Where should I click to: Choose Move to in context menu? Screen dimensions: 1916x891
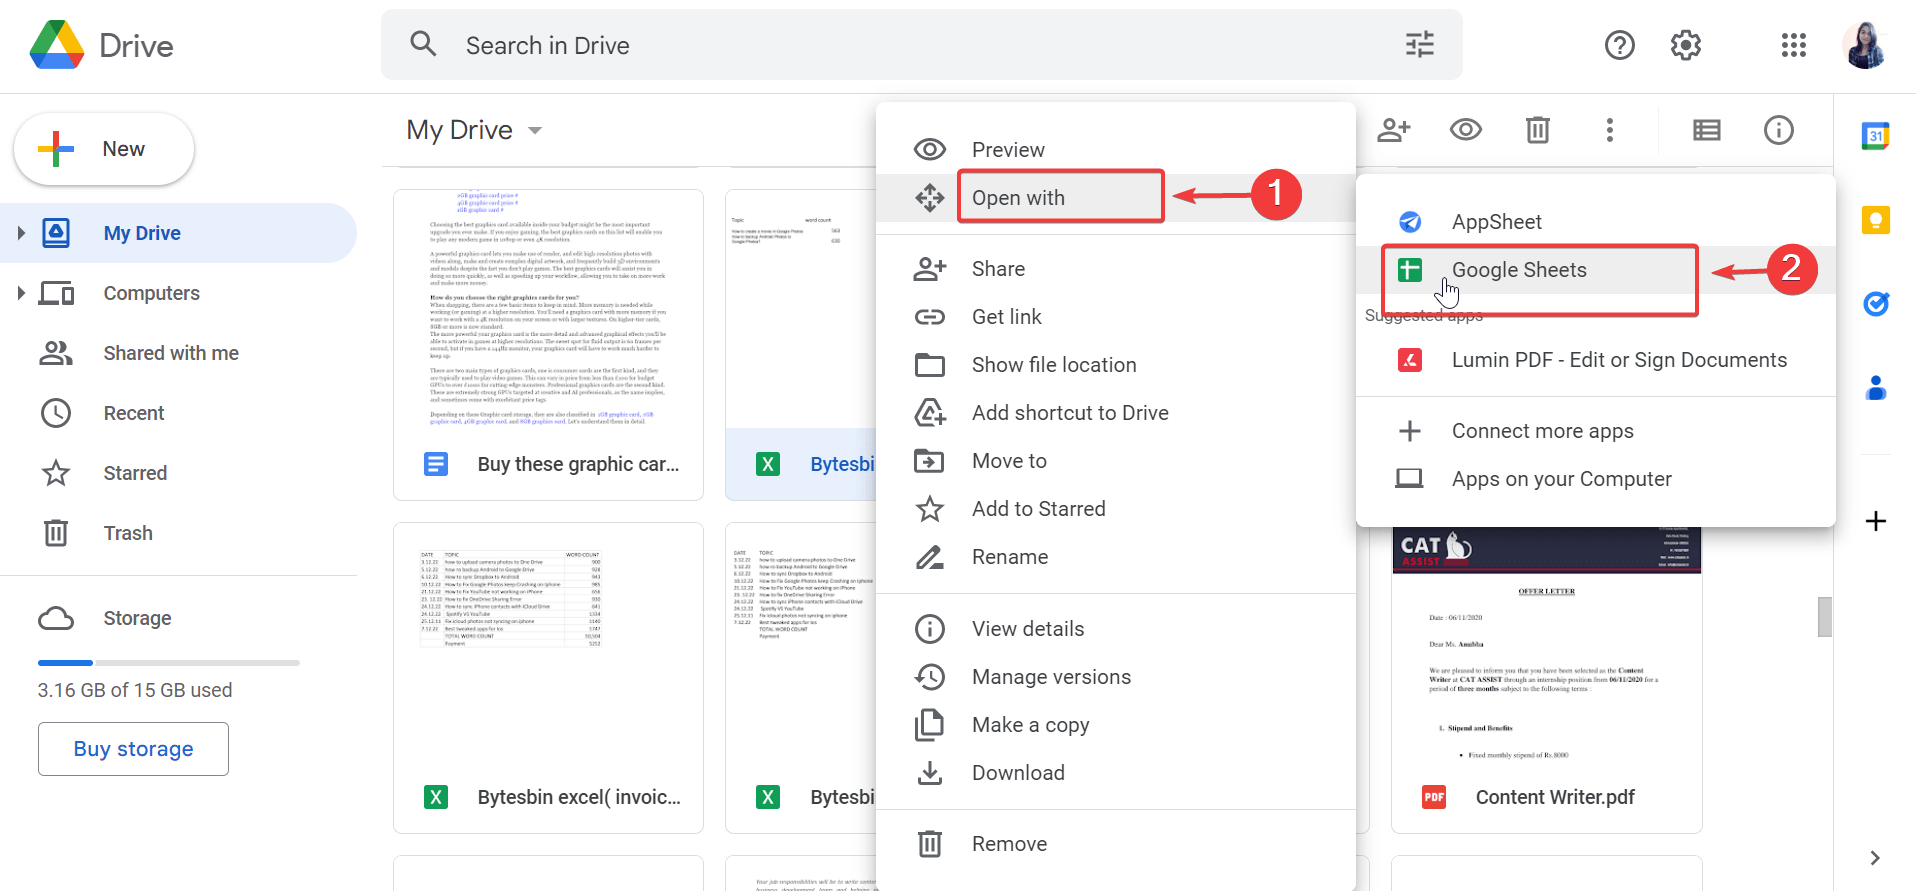tap(1116, 461)
